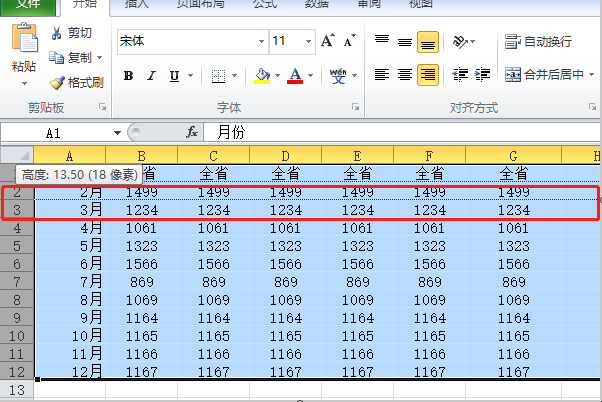Select row 13 header
602x402 pixels.
(x=17, y=390)
